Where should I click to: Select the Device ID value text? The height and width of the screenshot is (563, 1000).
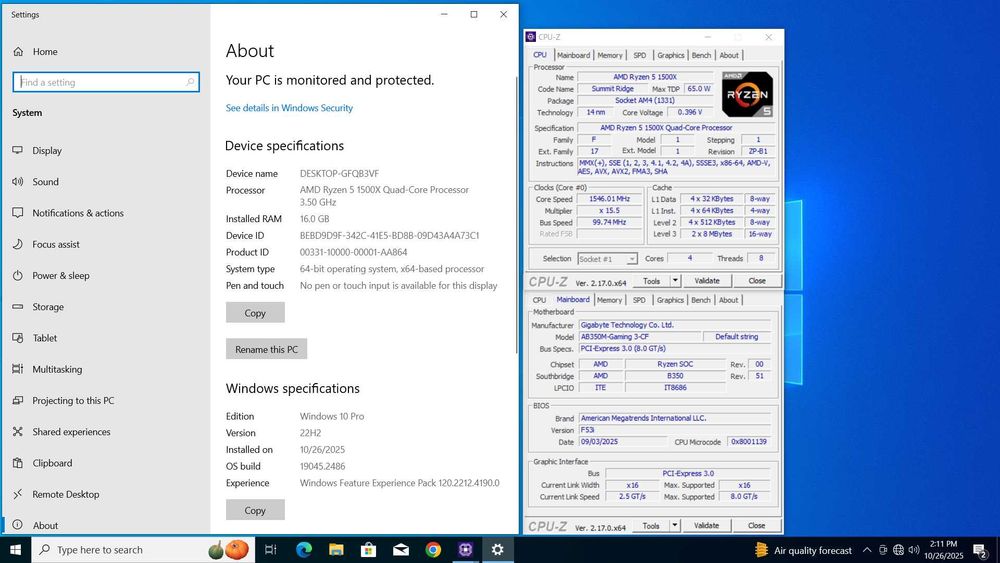(x=389, y=235)
